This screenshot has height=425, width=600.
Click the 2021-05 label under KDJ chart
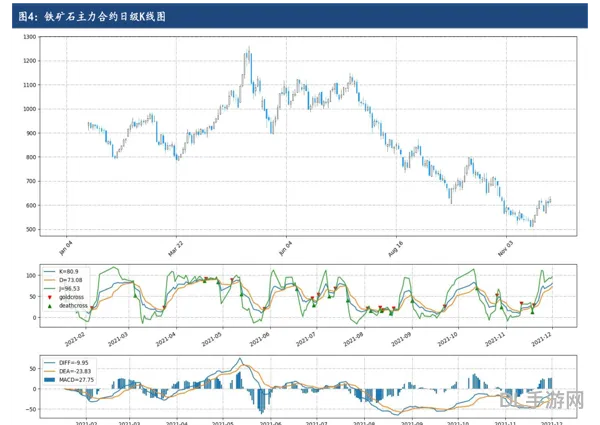point(212,339)
